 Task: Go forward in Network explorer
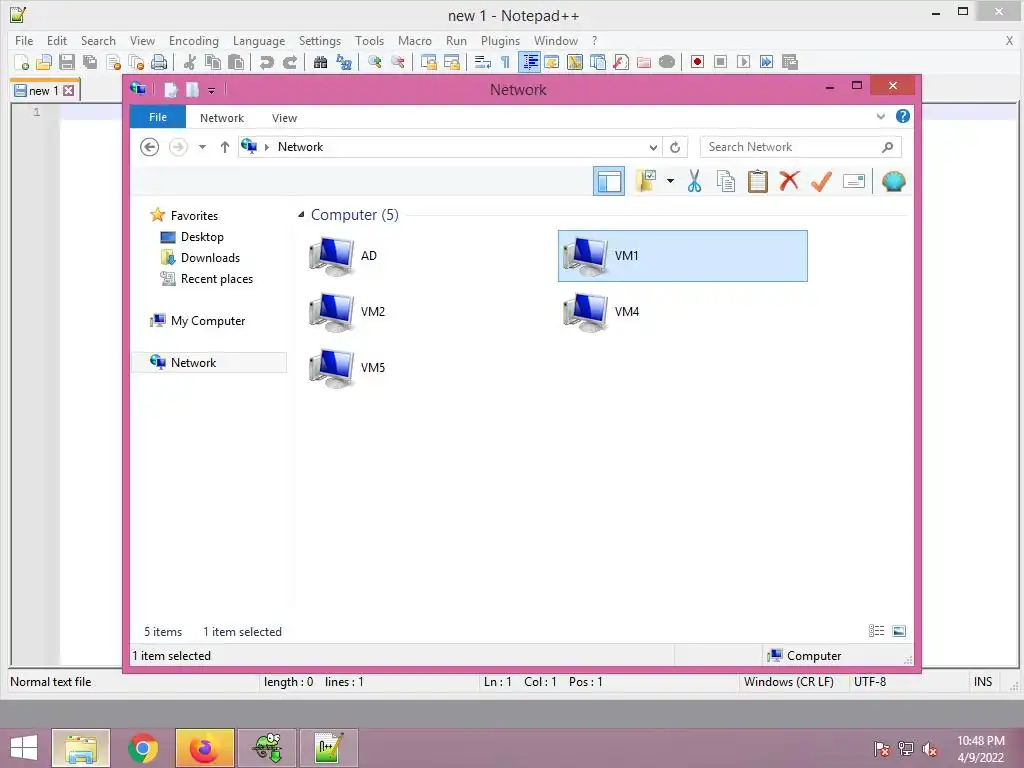point(178,147)
